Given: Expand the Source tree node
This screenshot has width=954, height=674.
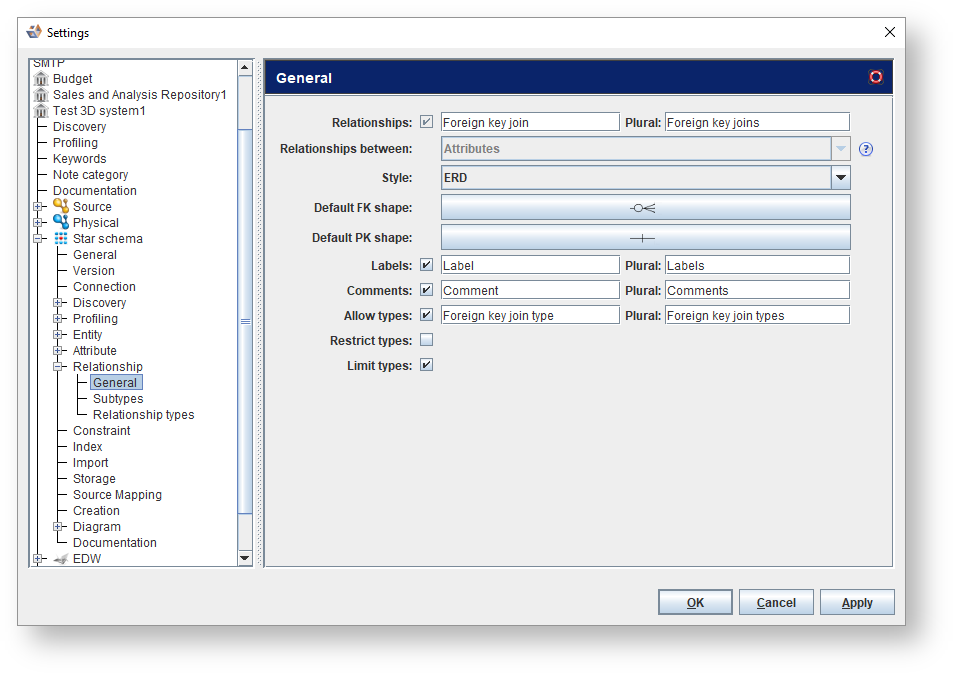Looking at the screenshot, I should (x=38, y=207).
